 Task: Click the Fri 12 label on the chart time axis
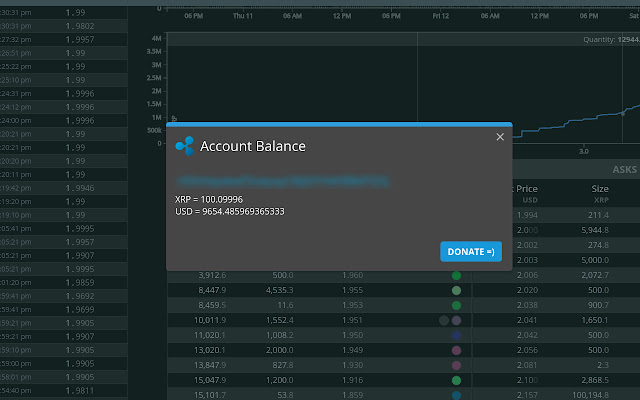point(441,16)
